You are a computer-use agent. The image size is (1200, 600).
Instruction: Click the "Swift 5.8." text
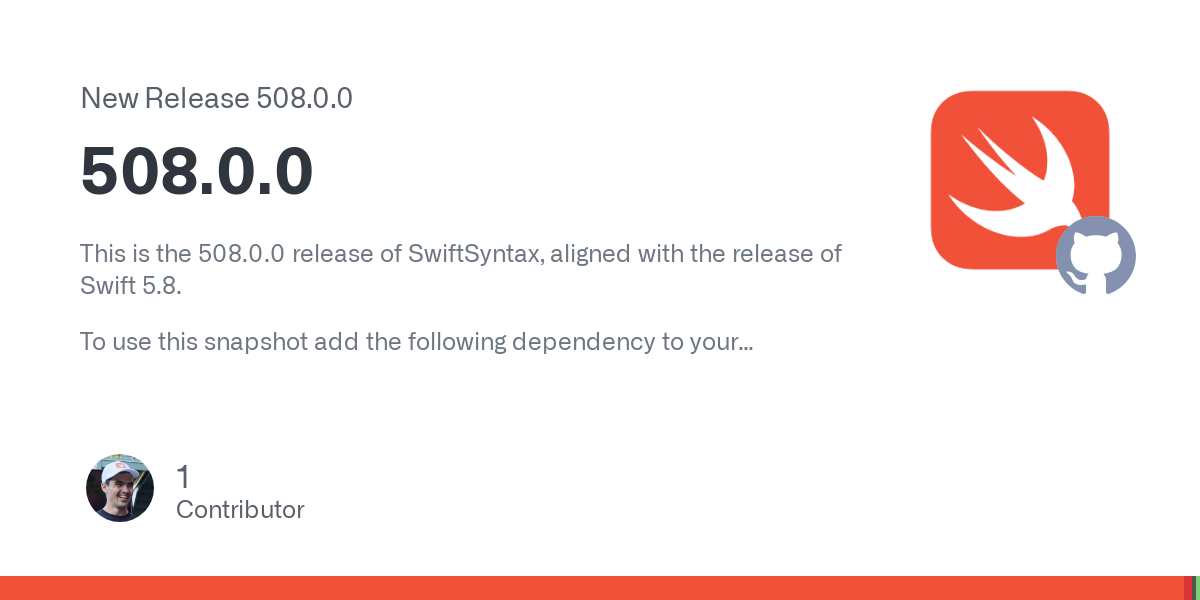click(x=132, y=286)
